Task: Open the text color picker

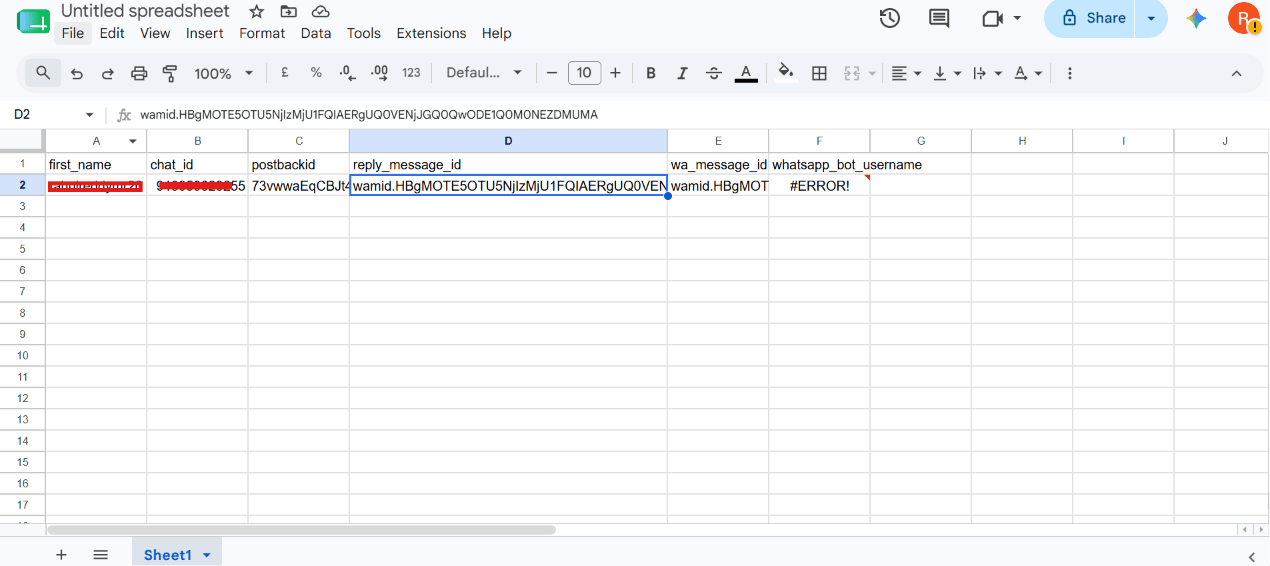Action: (746, 73)
